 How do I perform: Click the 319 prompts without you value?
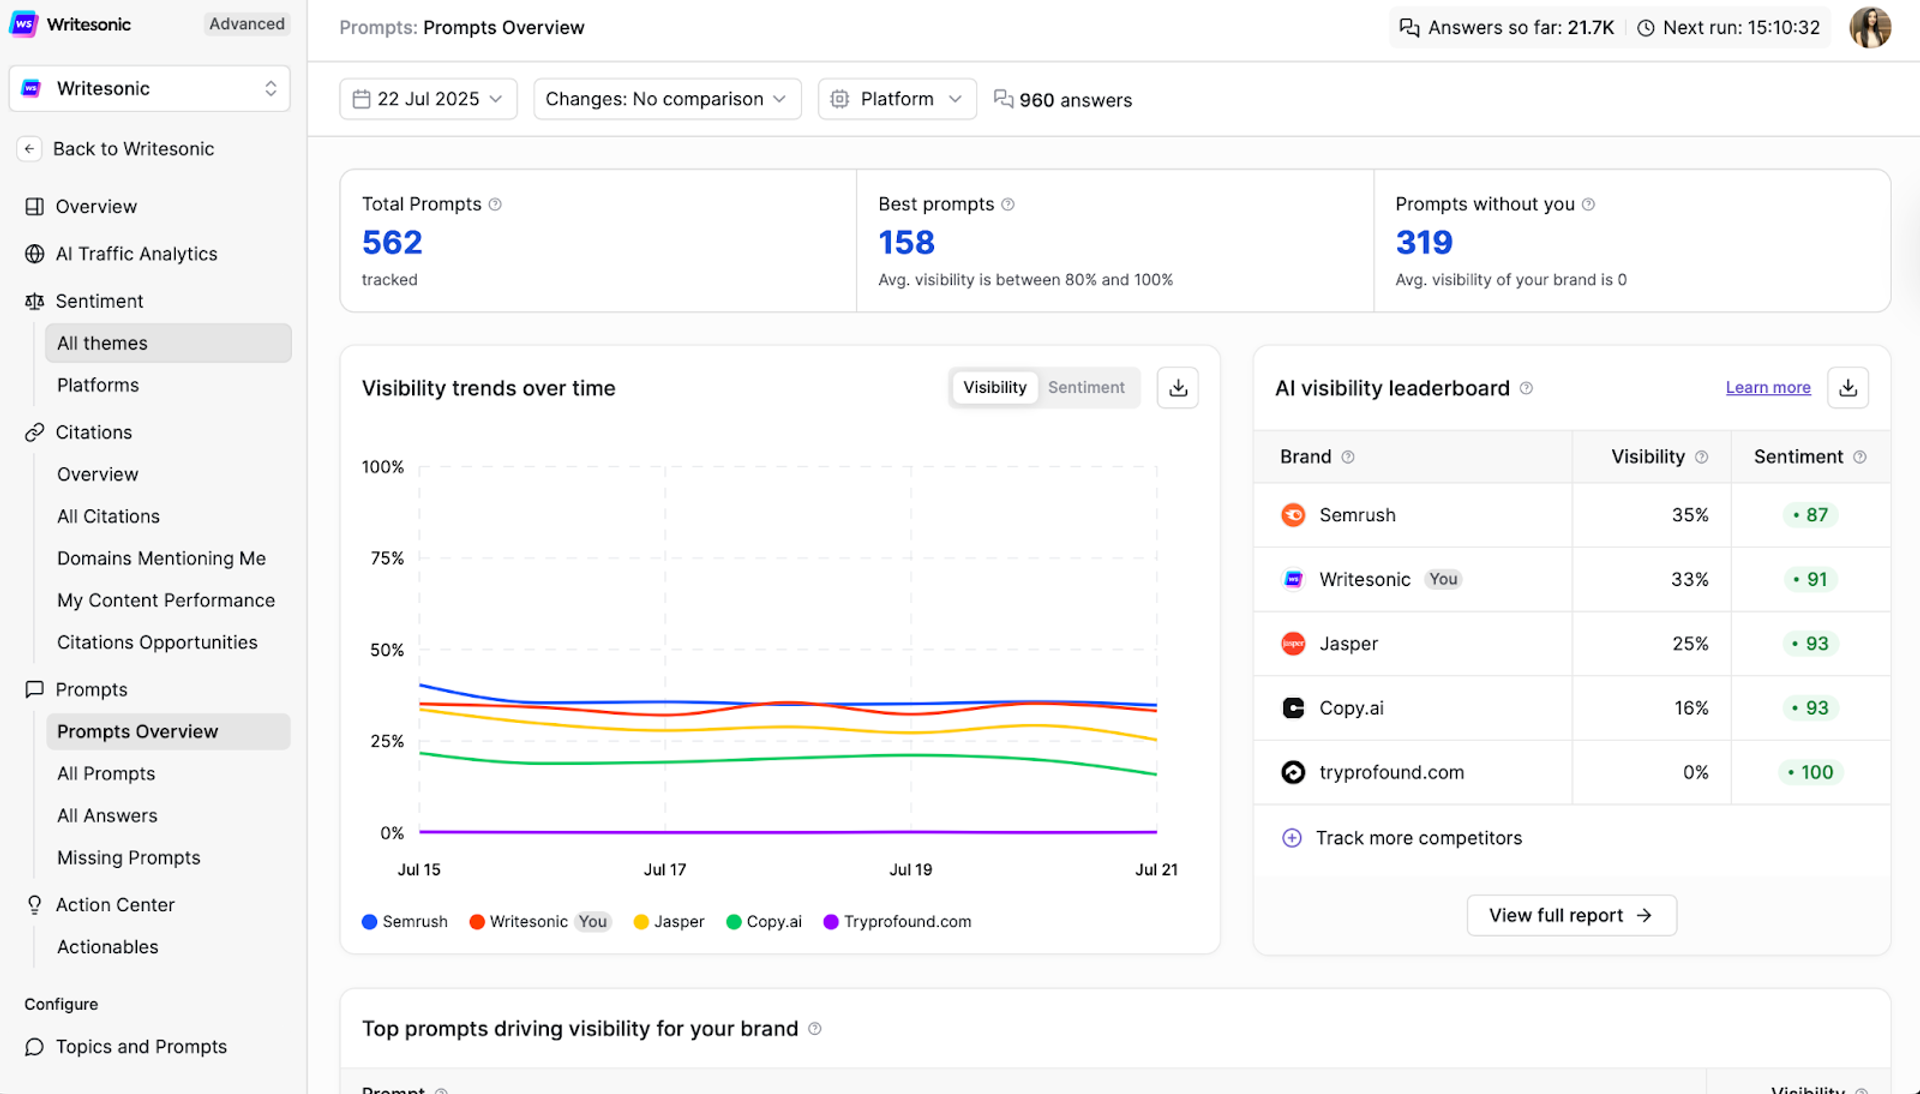pyautogui.click(x=1424, y=242)
